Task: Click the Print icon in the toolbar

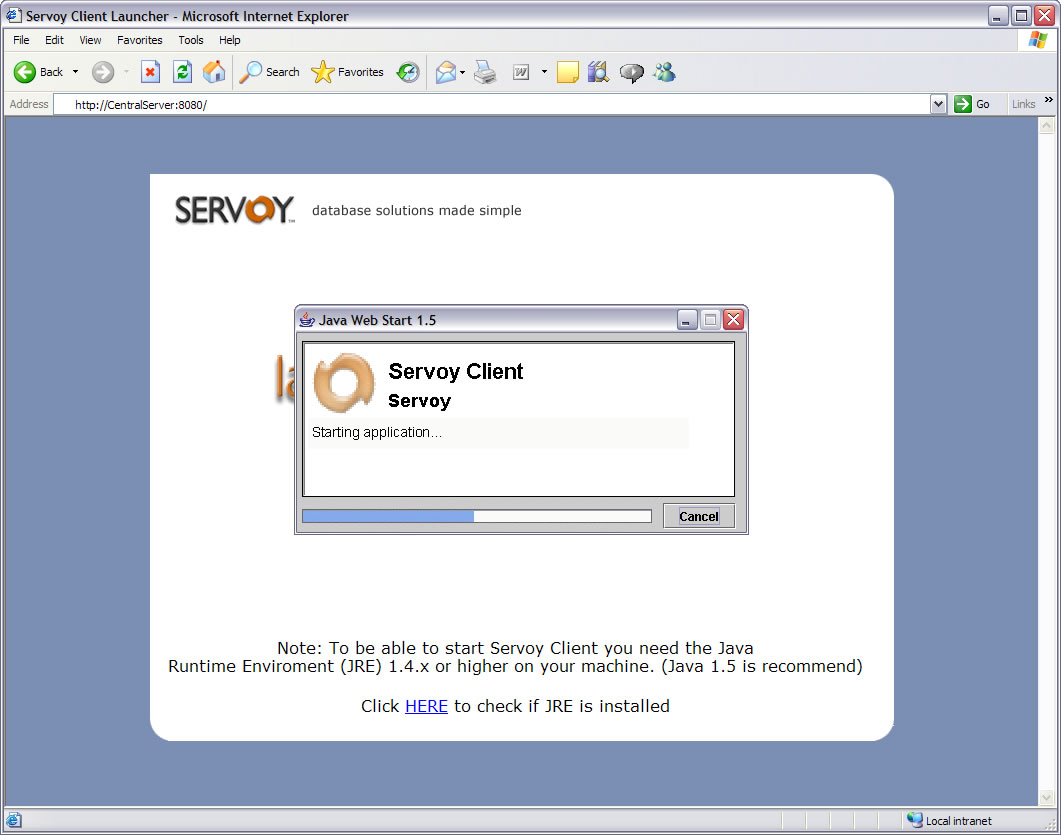Action: pyautogui.click(x=485, y=72)
